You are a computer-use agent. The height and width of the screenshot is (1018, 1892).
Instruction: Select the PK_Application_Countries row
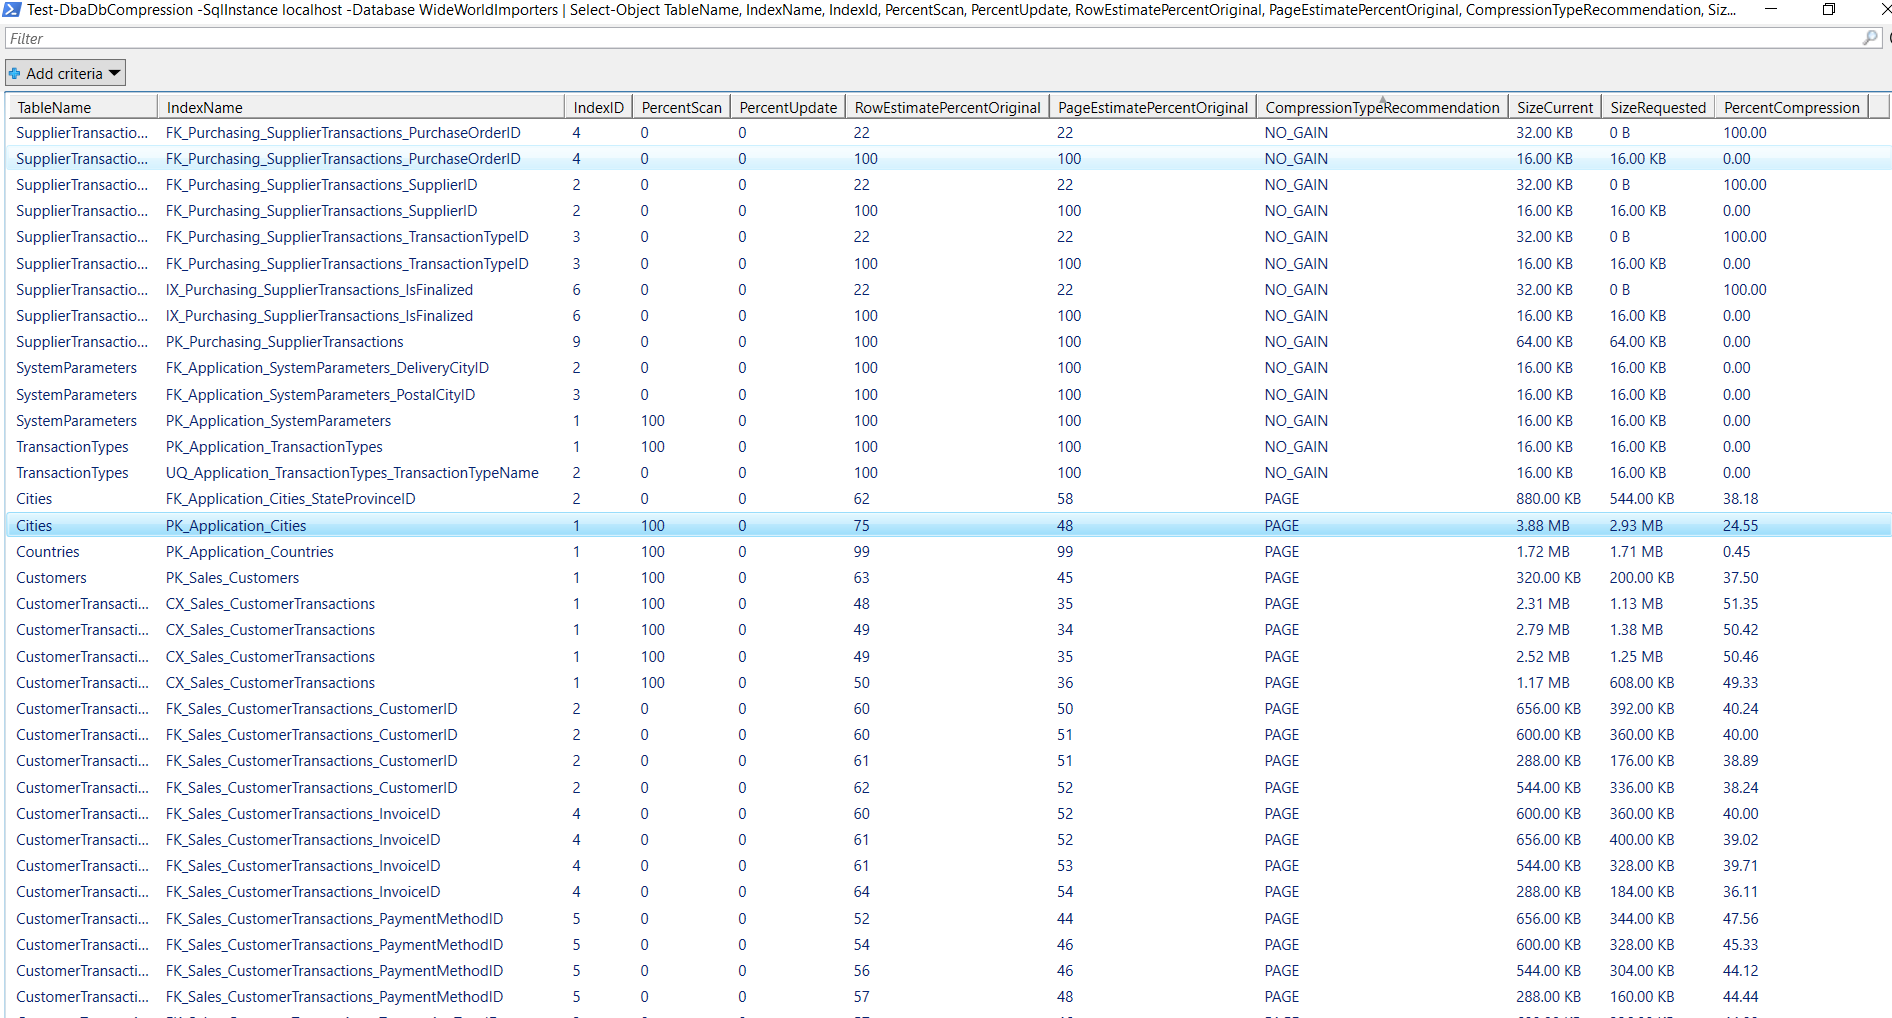tap(400, 551)
